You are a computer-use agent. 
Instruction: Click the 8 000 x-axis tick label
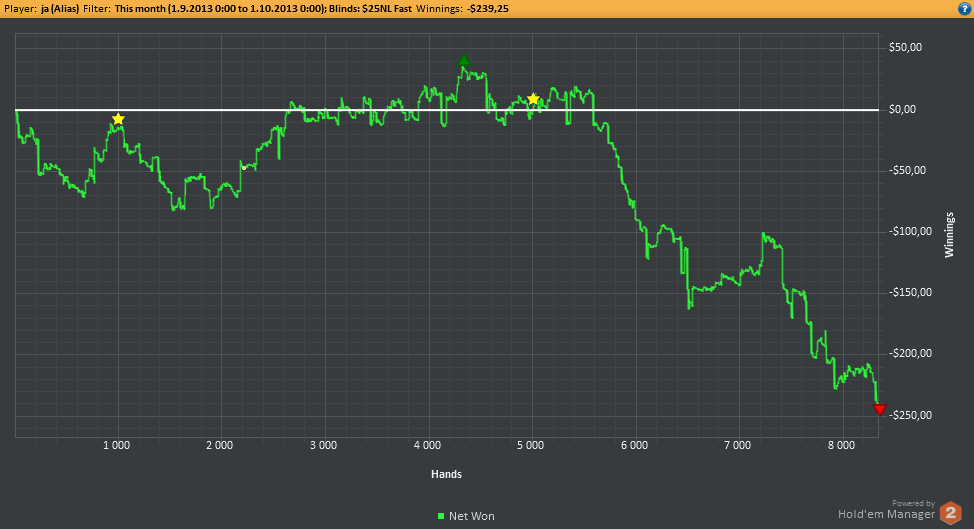[x=841, y=444]
